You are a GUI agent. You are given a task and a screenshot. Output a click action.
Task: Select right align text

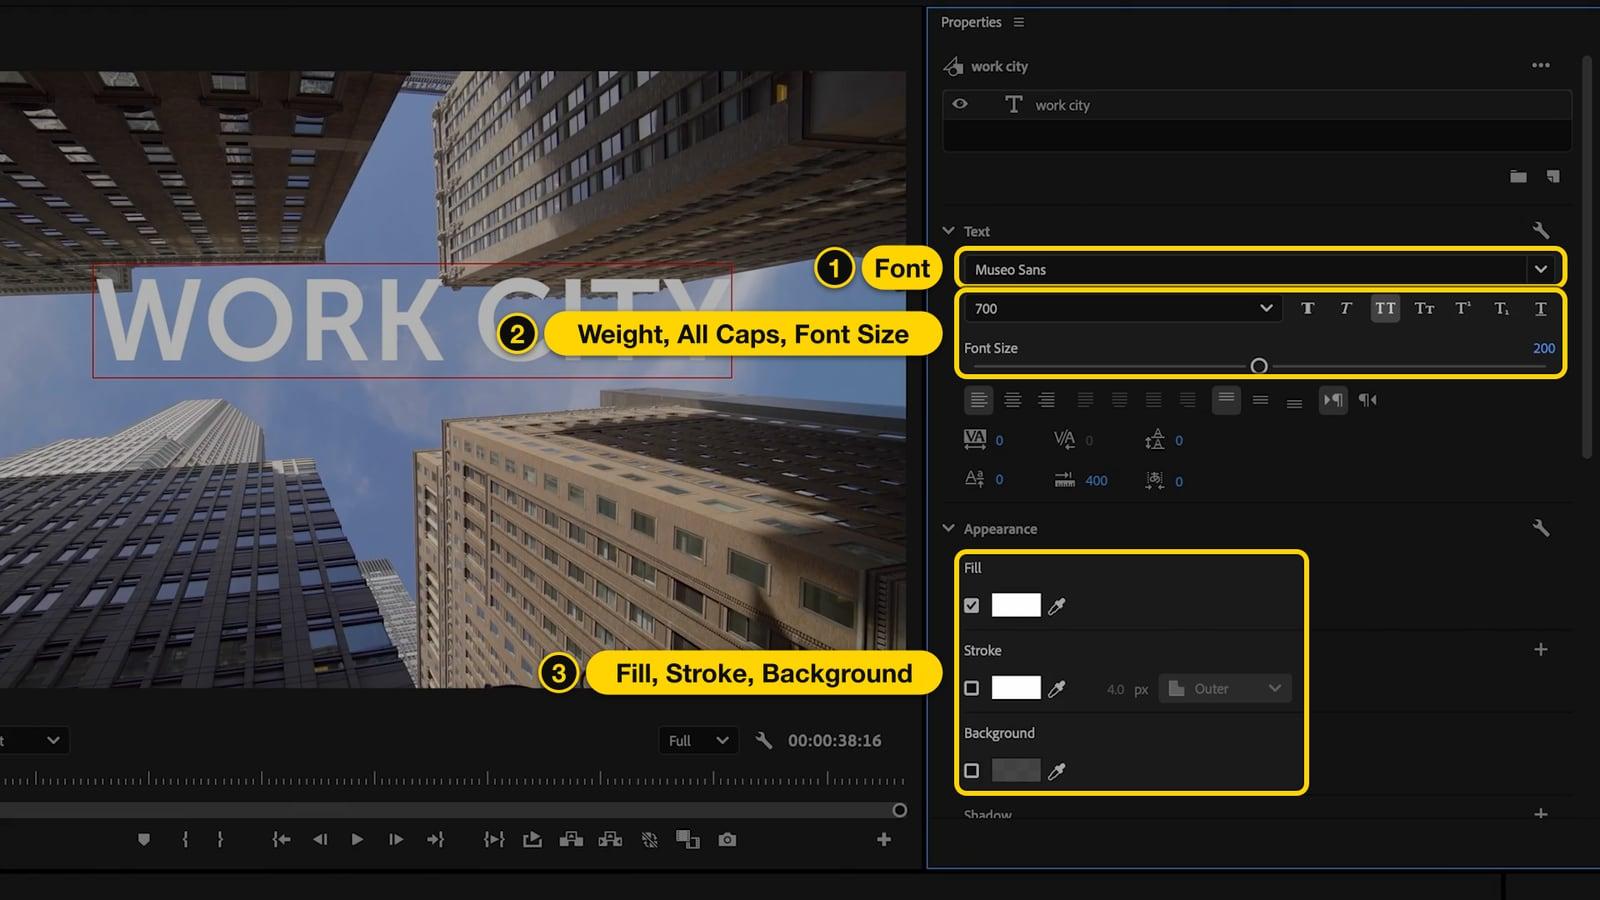1047,400
